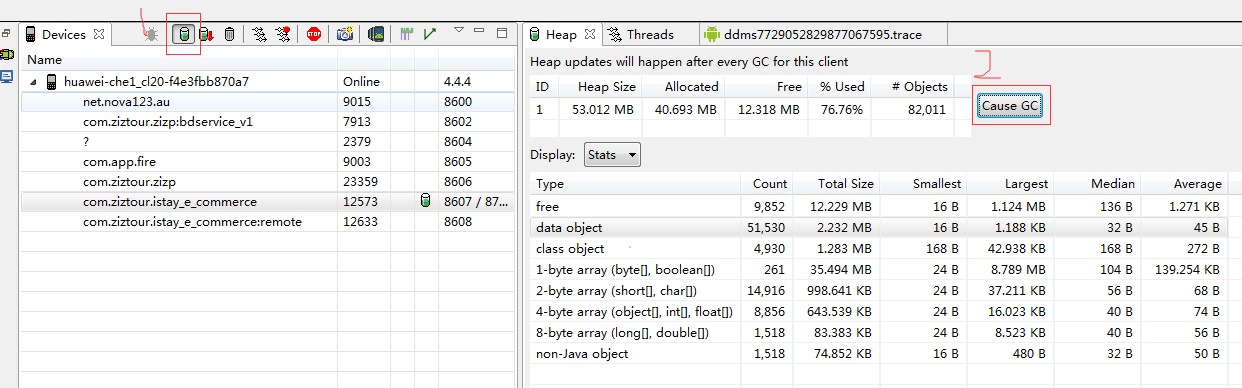1242x388 pixels.
Task: Click the red STOP process icon
Action: point(314,34)
